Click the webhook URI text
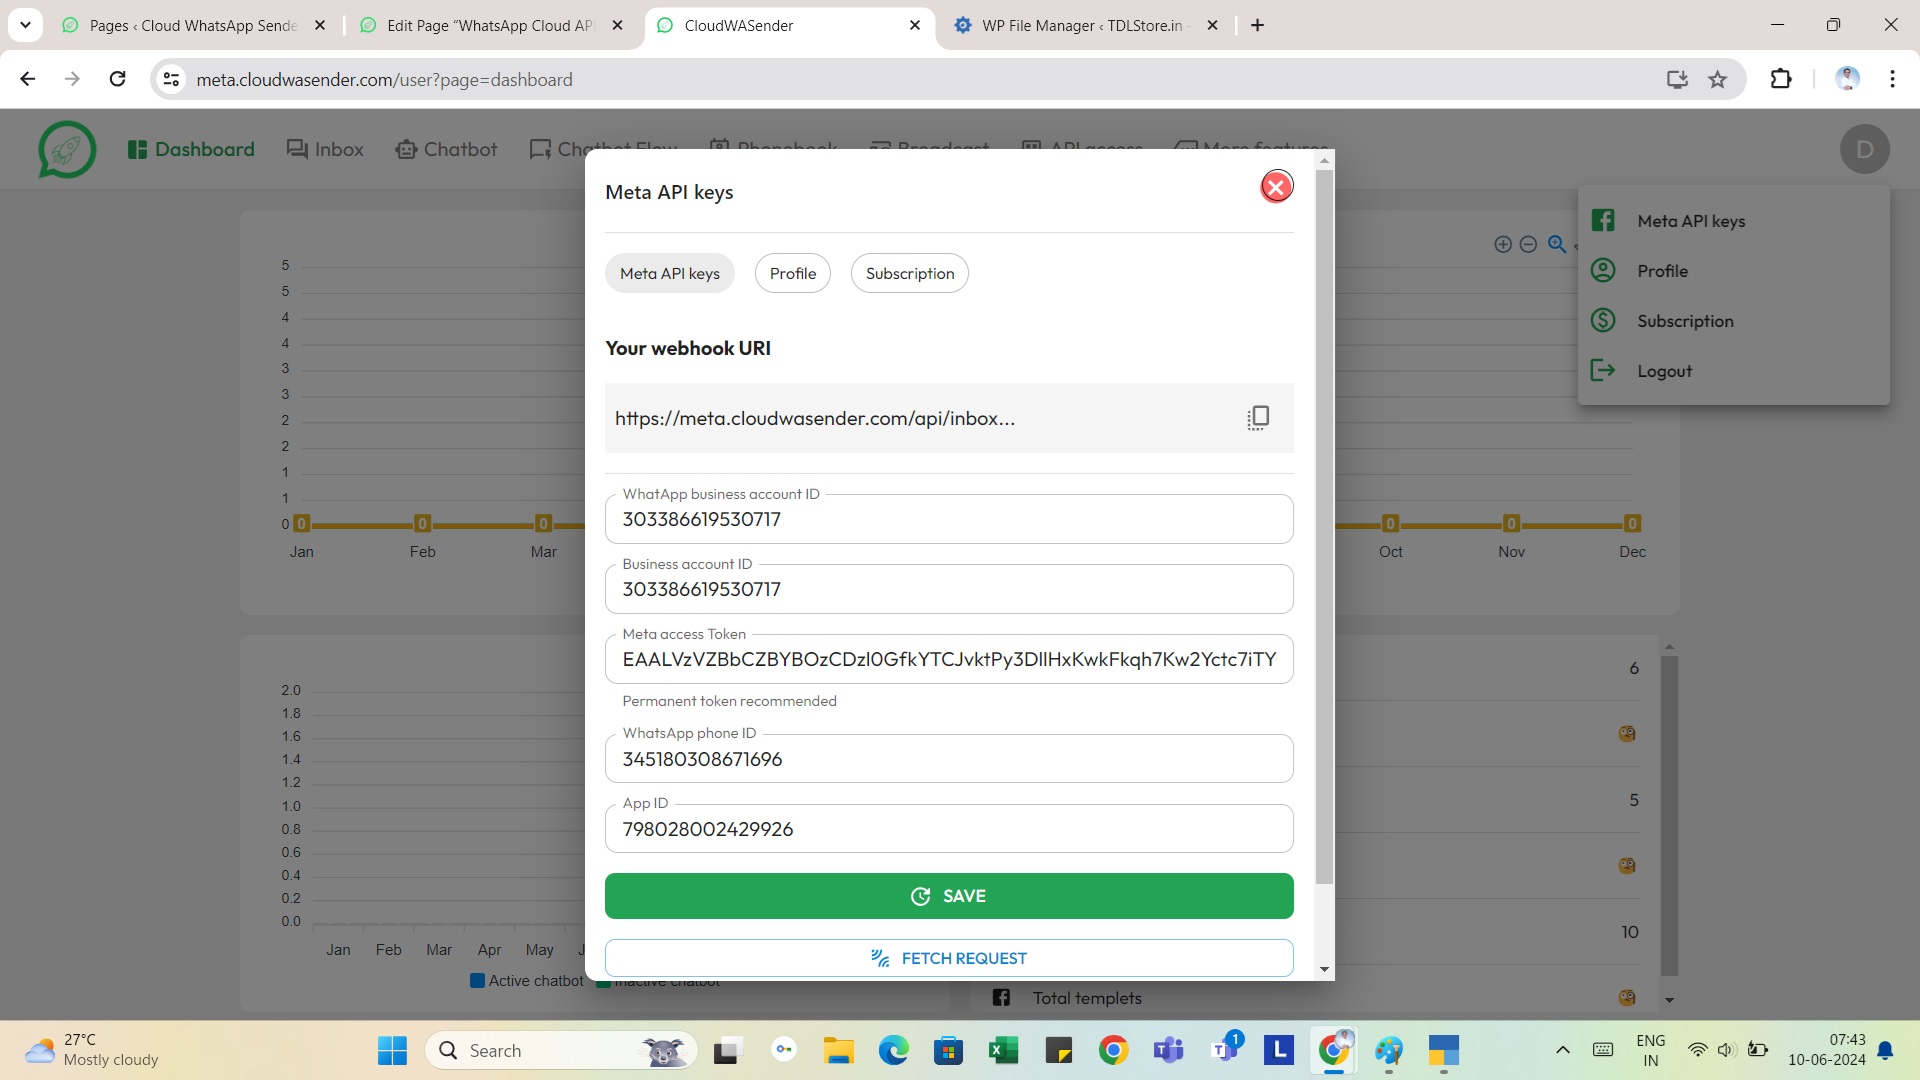 coord(815,418)
